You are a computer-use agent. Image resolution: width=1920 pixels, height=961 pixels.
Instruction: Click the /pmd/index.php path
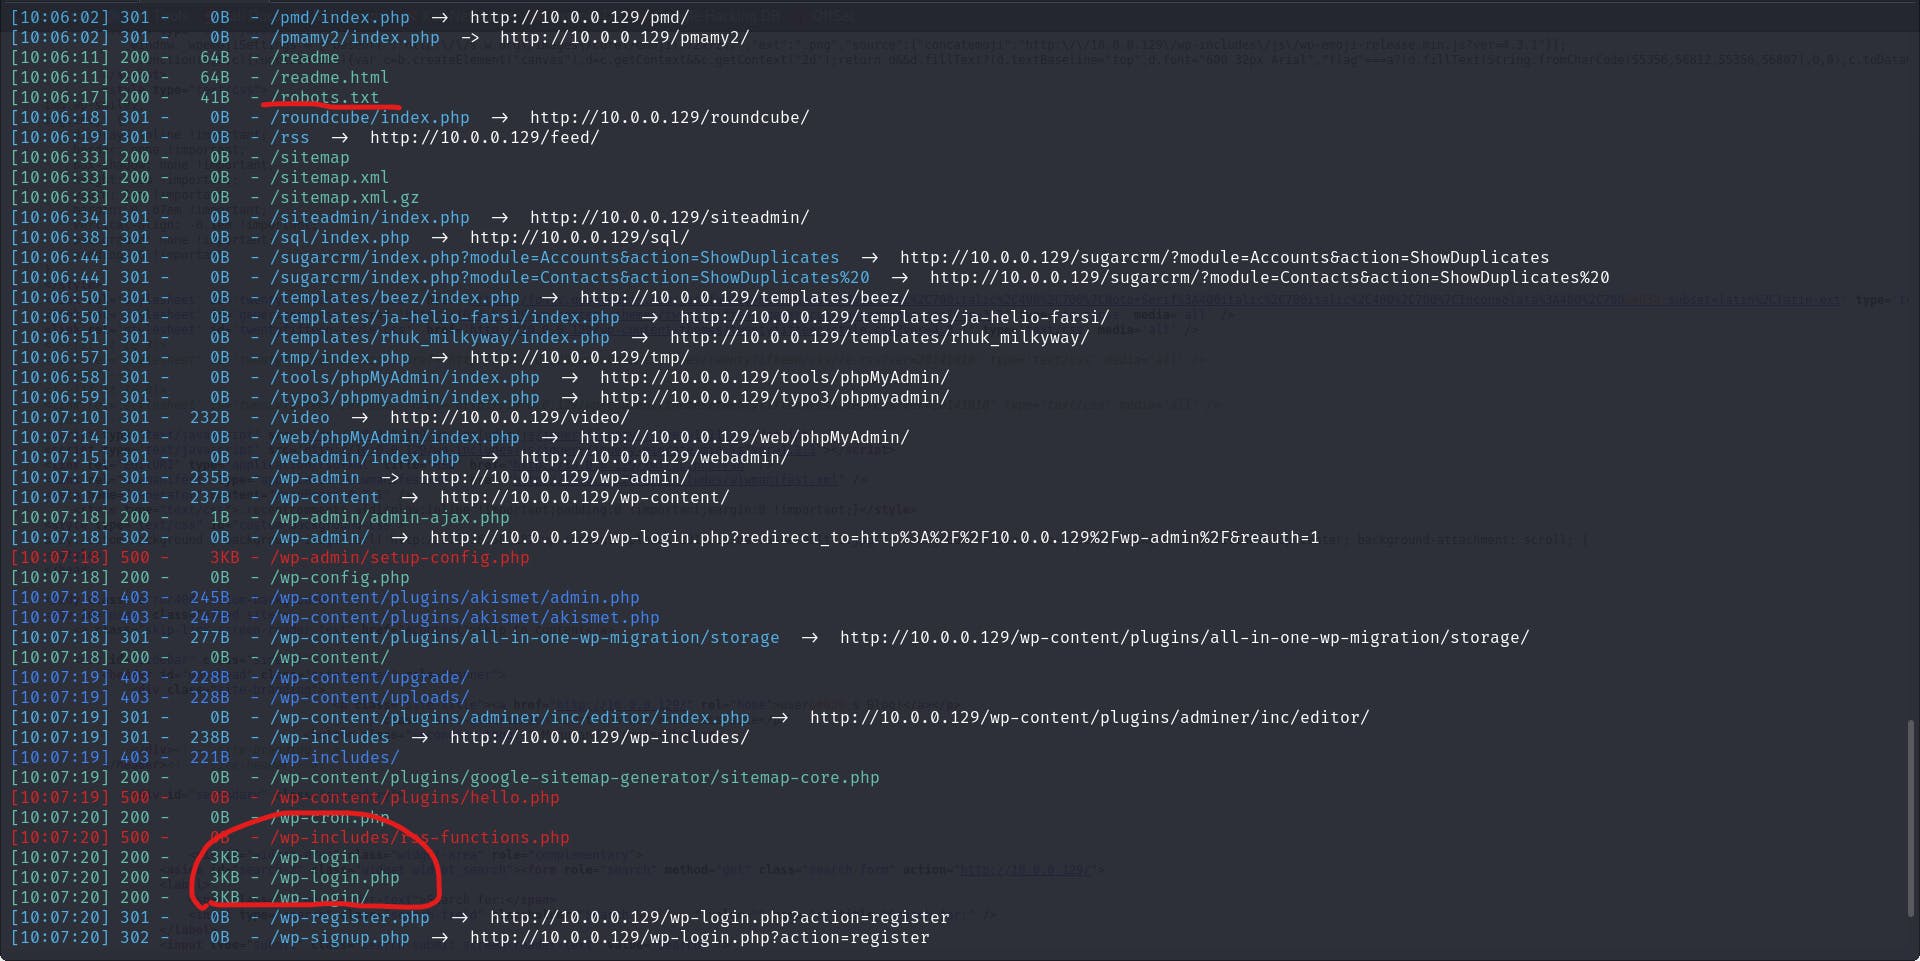pos(340,17)
